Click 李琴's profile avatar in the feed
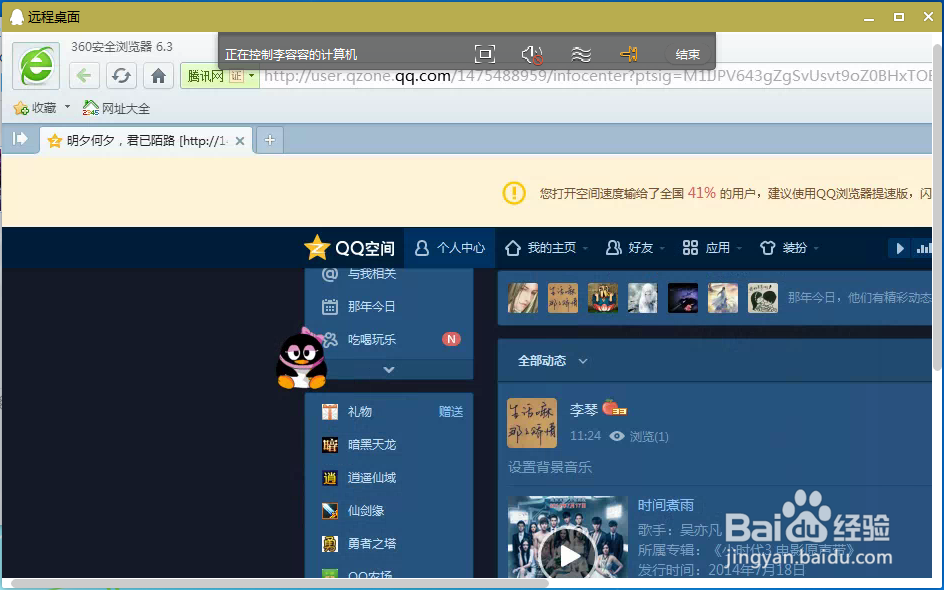This screenshot has height=590, width=944. 532,423
